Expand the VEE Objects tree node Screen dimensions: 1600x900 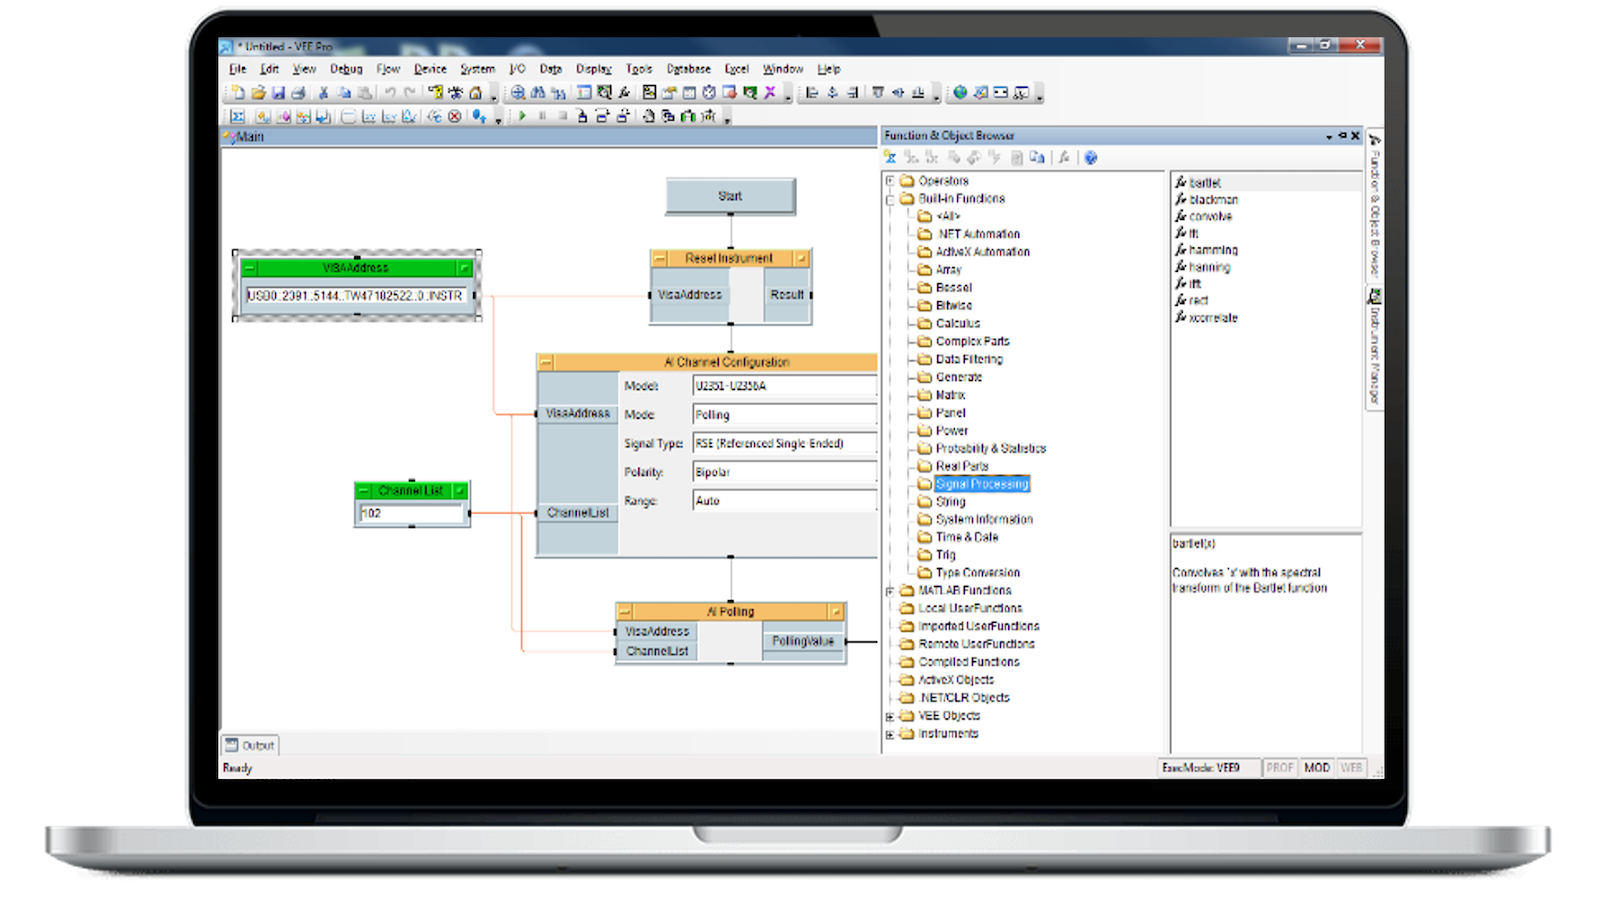pyautogui.click(x=888, y=715)
